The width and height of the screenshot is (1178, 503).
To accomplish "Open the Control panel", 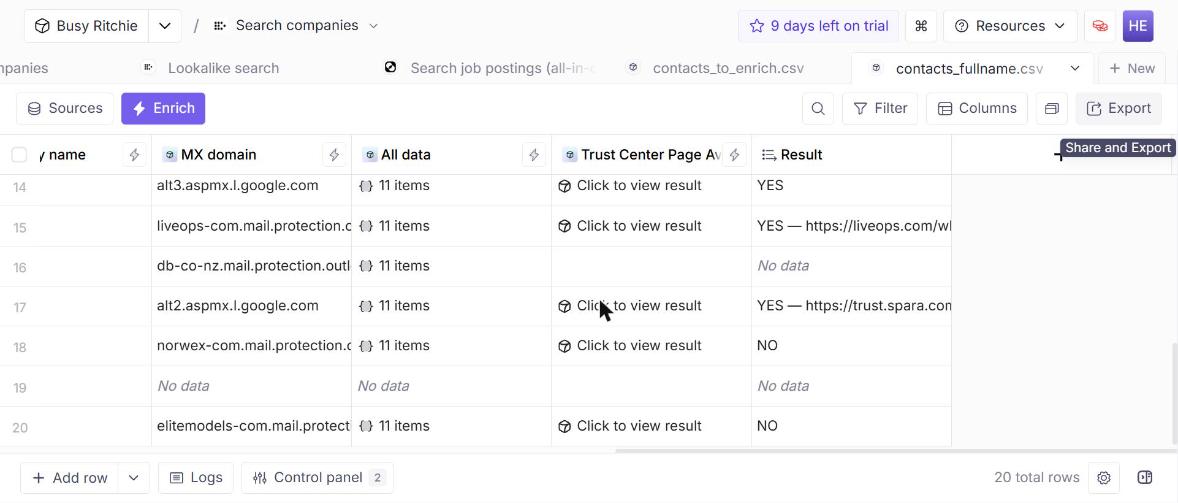I will coord(317,477).
